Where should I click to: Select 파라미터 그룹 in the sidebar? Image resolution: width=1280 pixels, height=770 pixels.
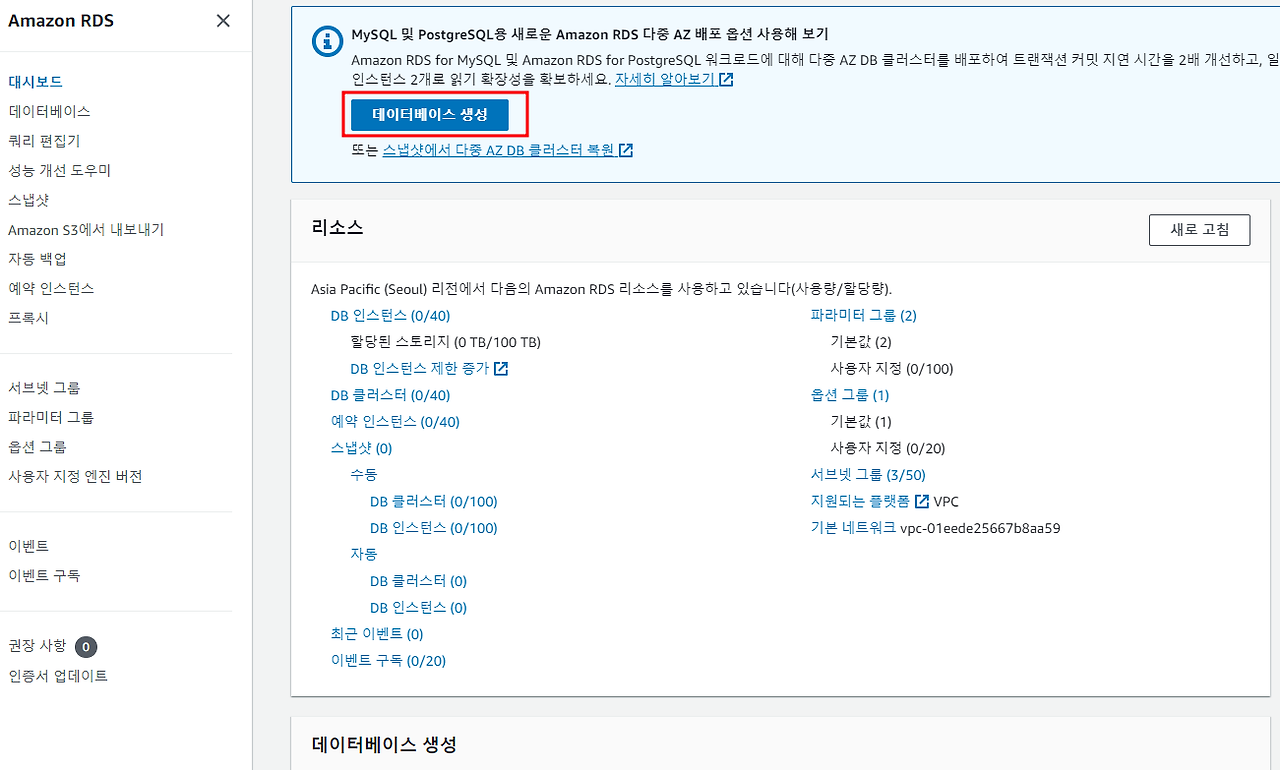[51, 417]
